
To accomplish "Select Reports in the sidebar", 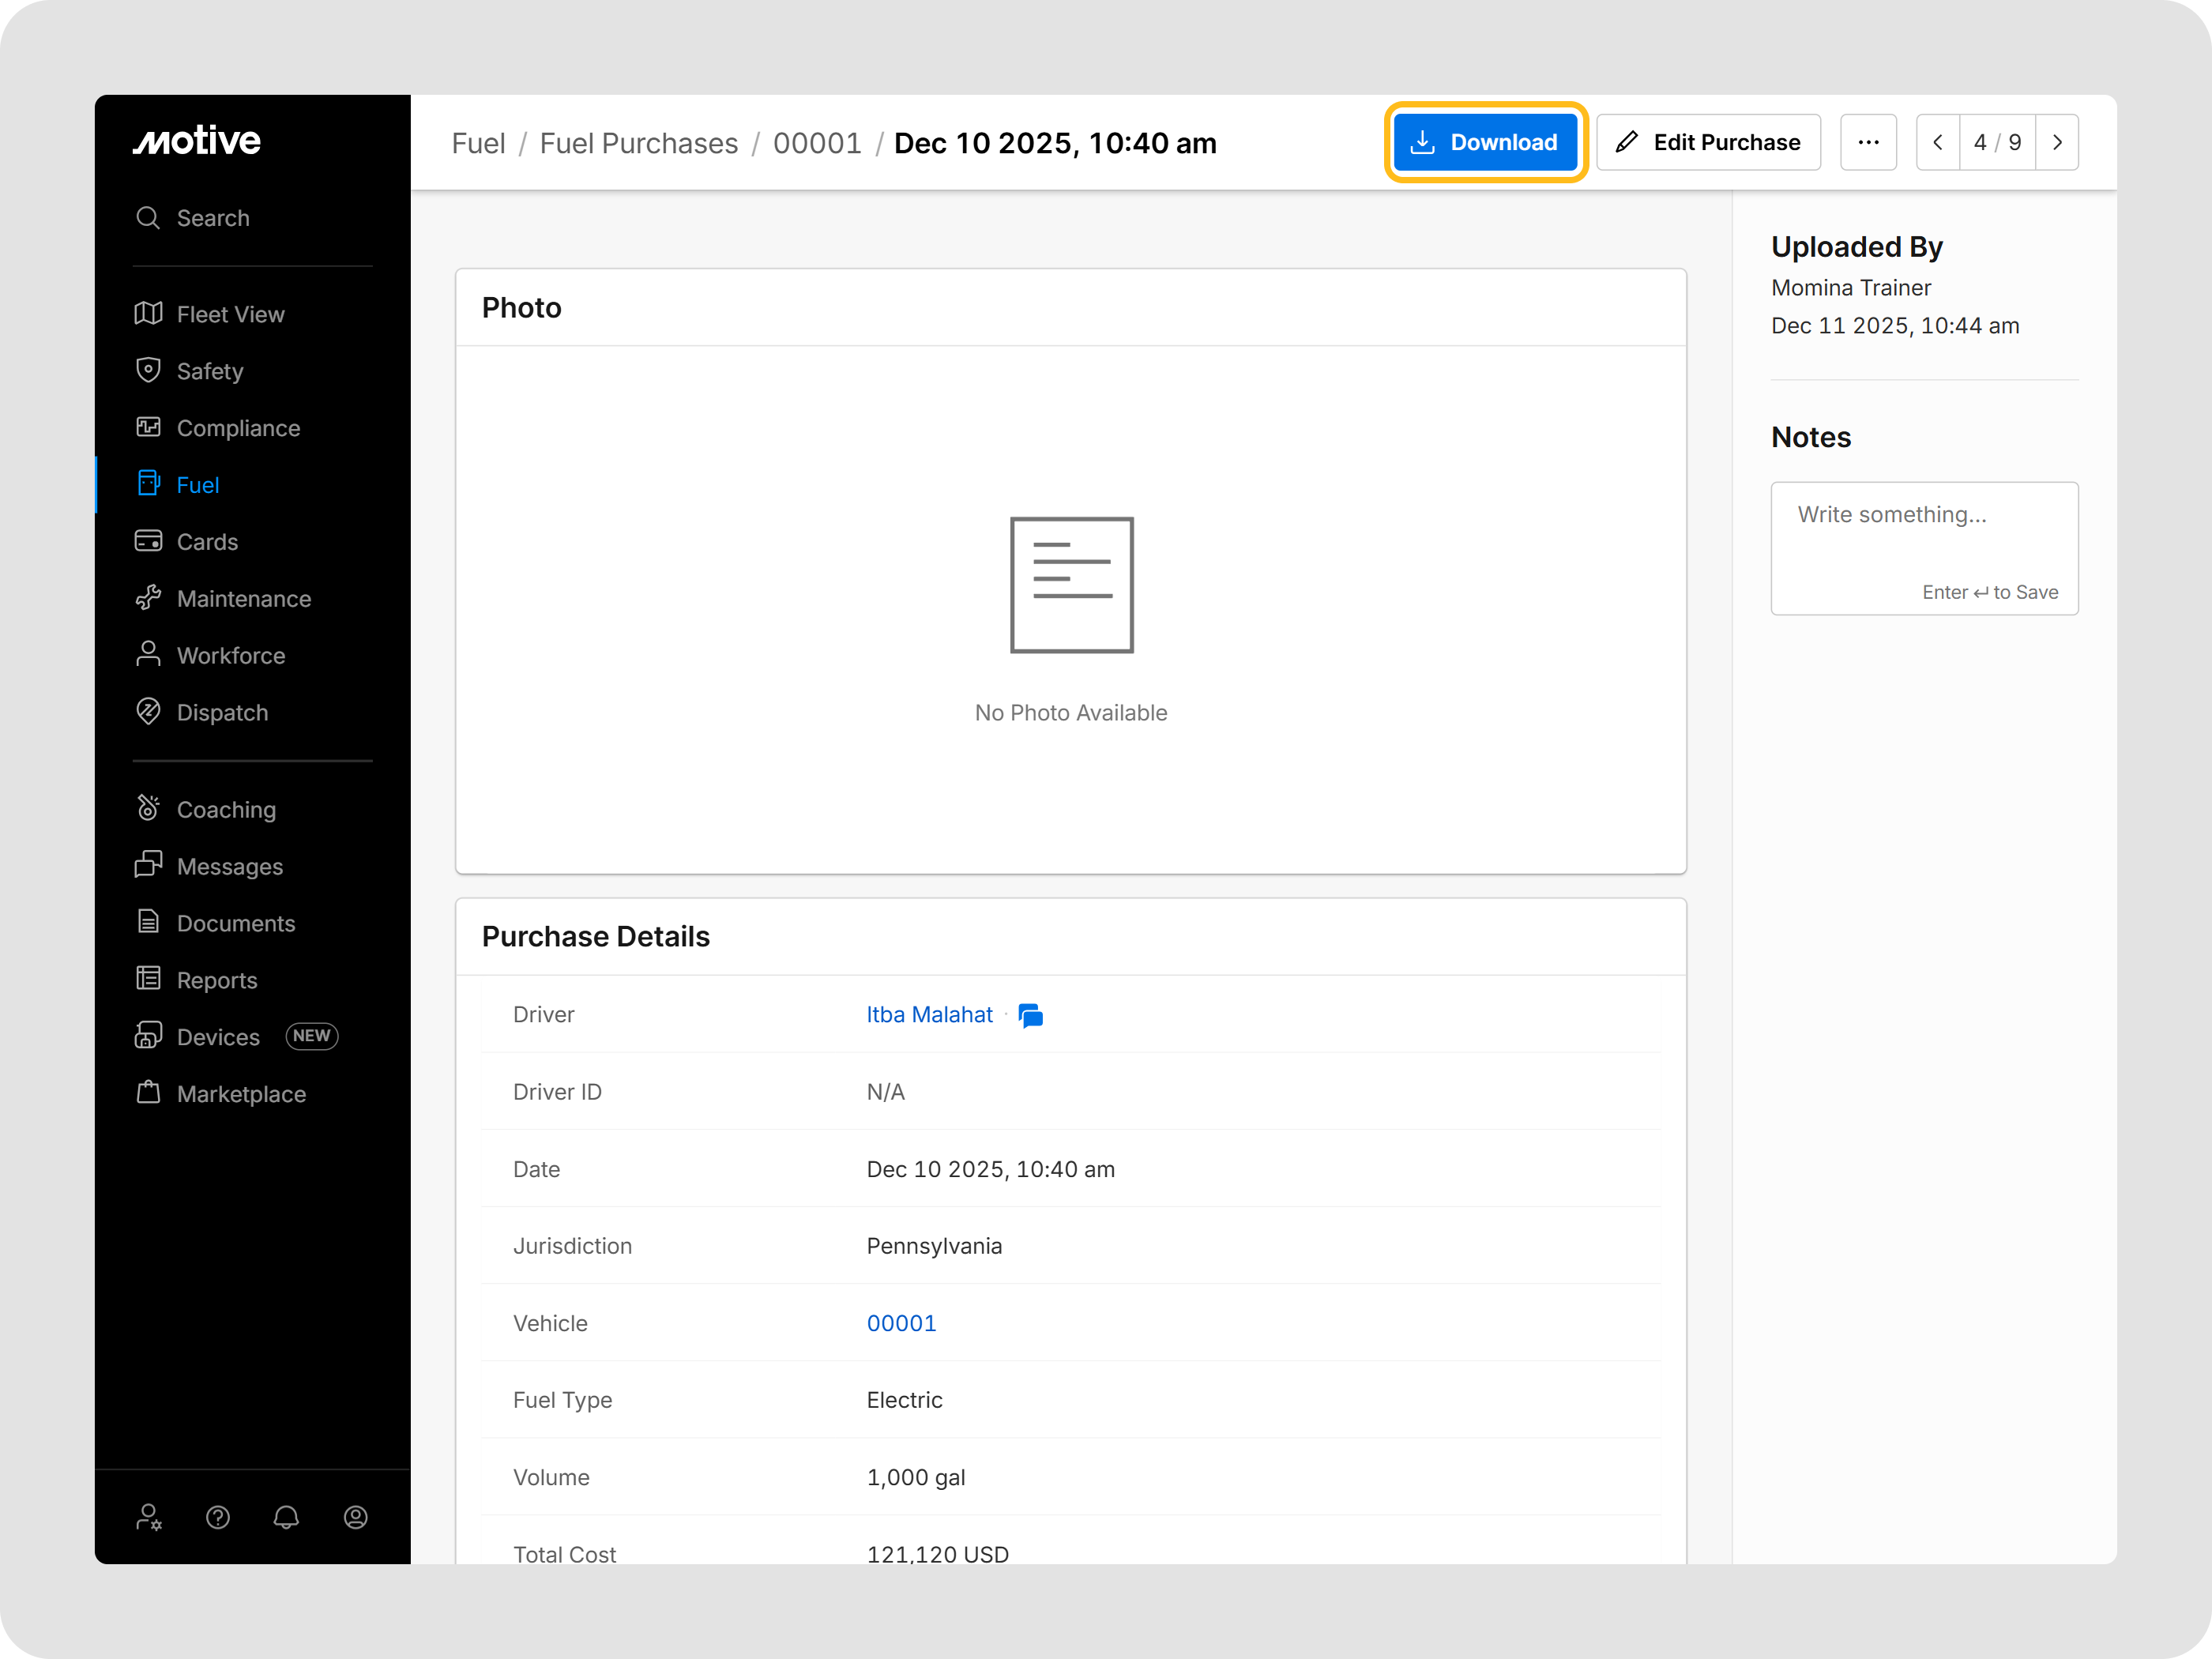I will [x=217, y=980].
